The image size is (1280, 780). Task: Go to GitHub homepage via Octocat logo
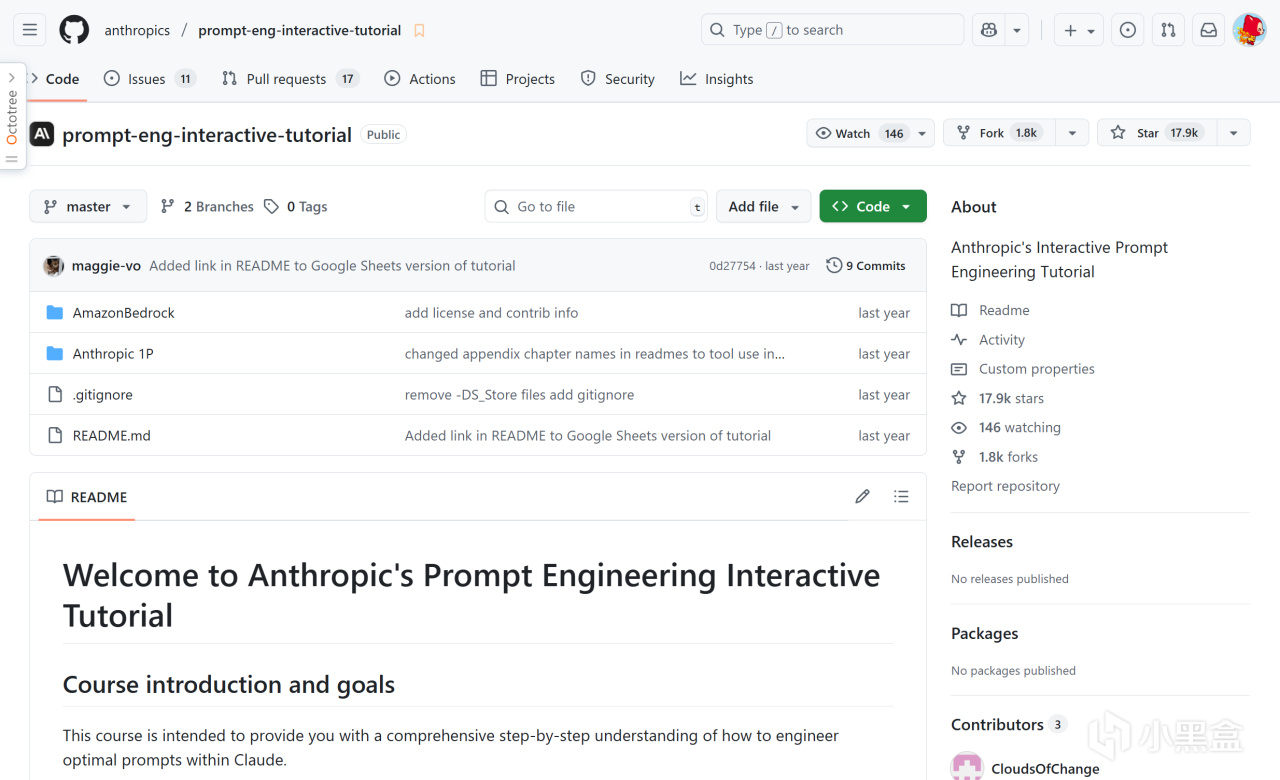pos(74,30)
